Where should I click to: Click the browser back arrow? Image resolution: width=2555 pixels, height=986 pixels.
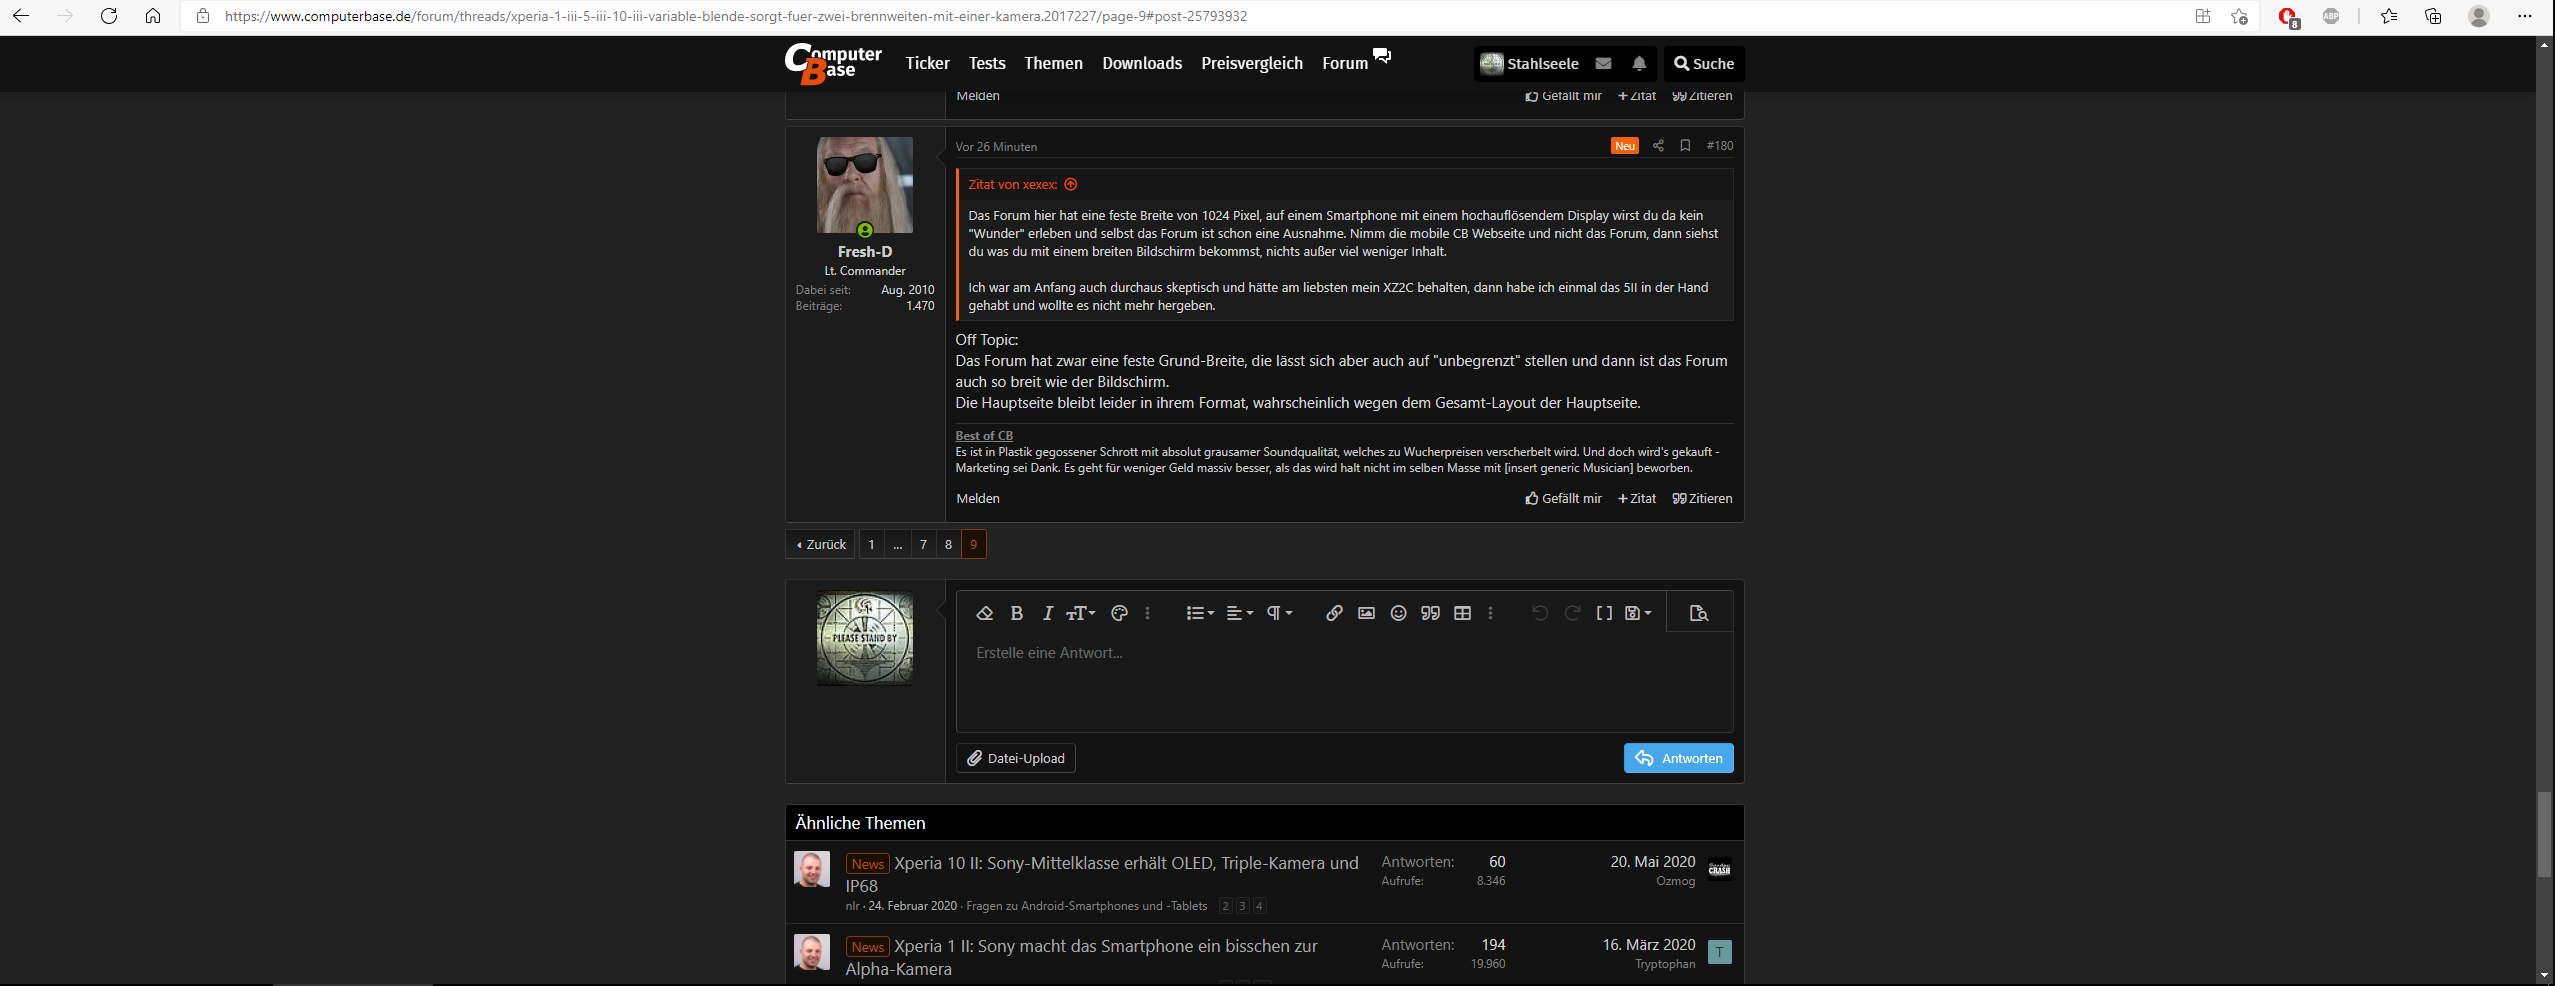[x=21, y=16]
